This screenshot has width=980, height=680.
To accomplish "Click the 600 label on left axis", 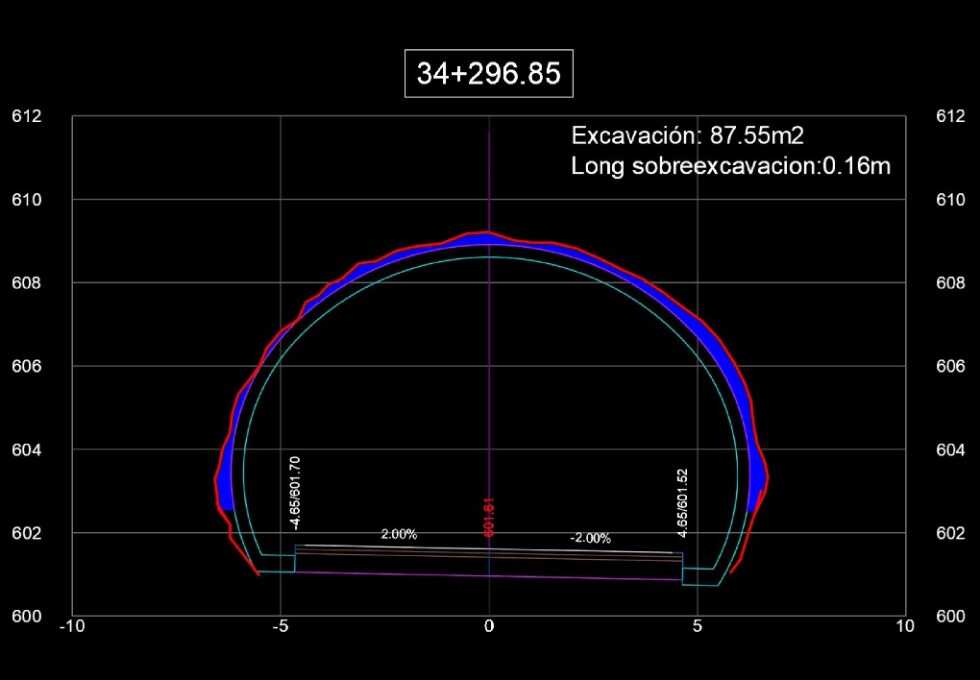I will 27,617.
